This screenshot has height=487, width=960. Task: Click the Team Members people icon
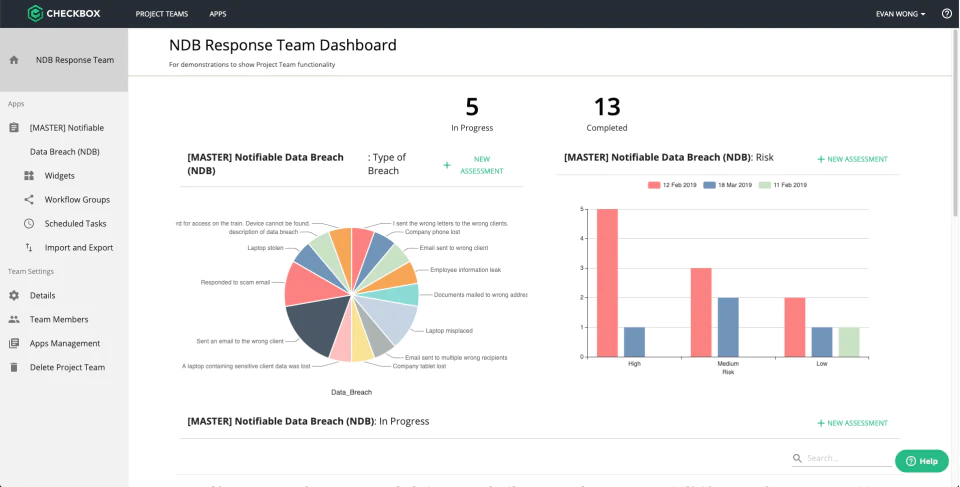coord(14,319)
